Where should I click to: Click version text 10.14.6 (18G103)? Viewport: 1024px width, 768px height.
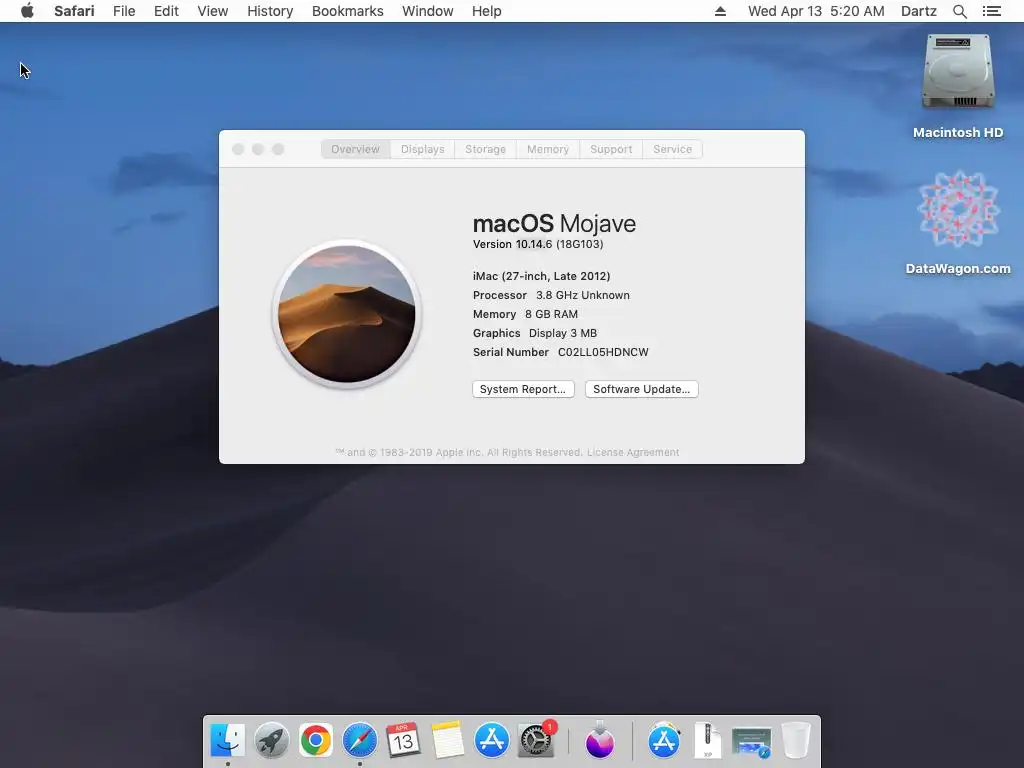pos(559,244)
